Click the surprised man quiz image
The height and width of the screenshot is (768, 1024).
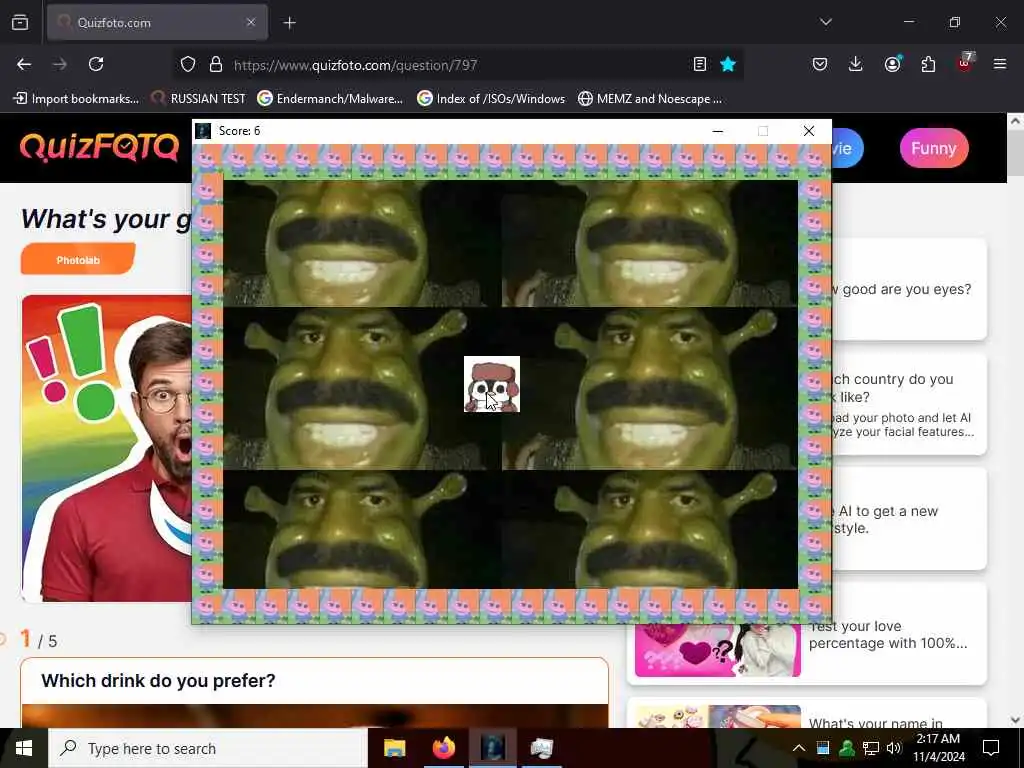(107, 448)
